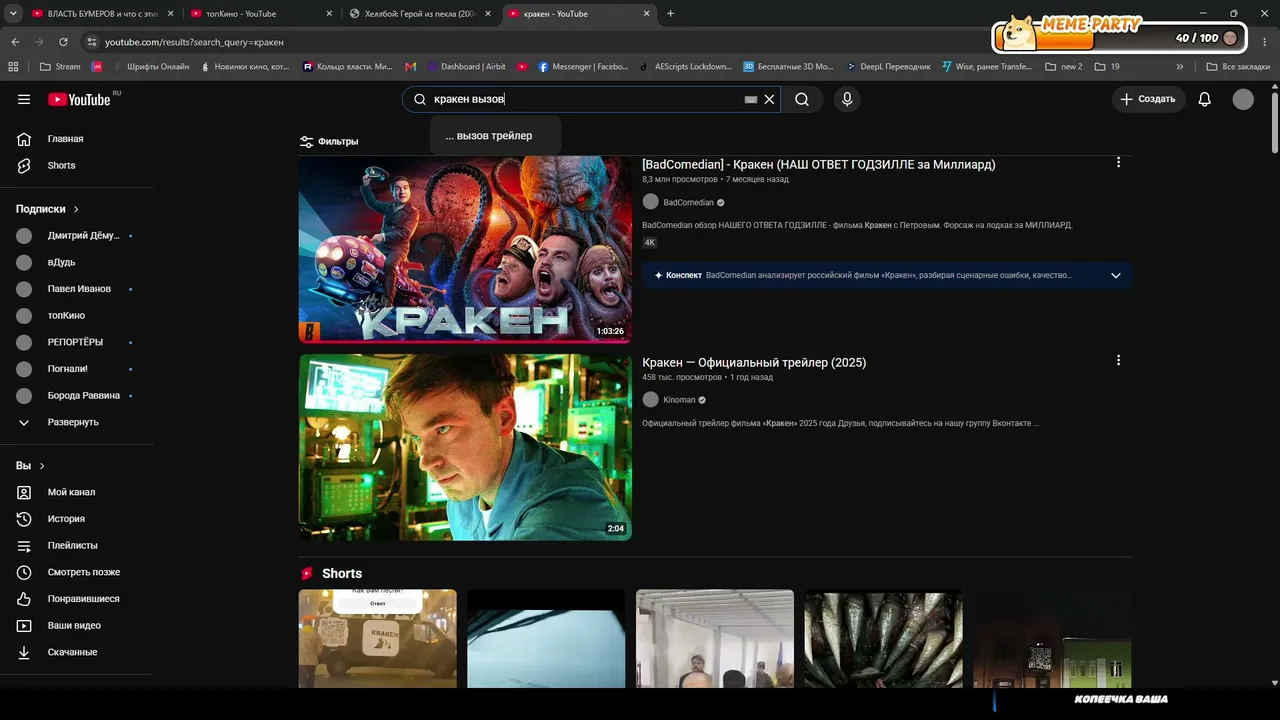Play the BadComedian Кракен video thumbnail
This screenshot has height=720, width=1280.
(465, 249)
